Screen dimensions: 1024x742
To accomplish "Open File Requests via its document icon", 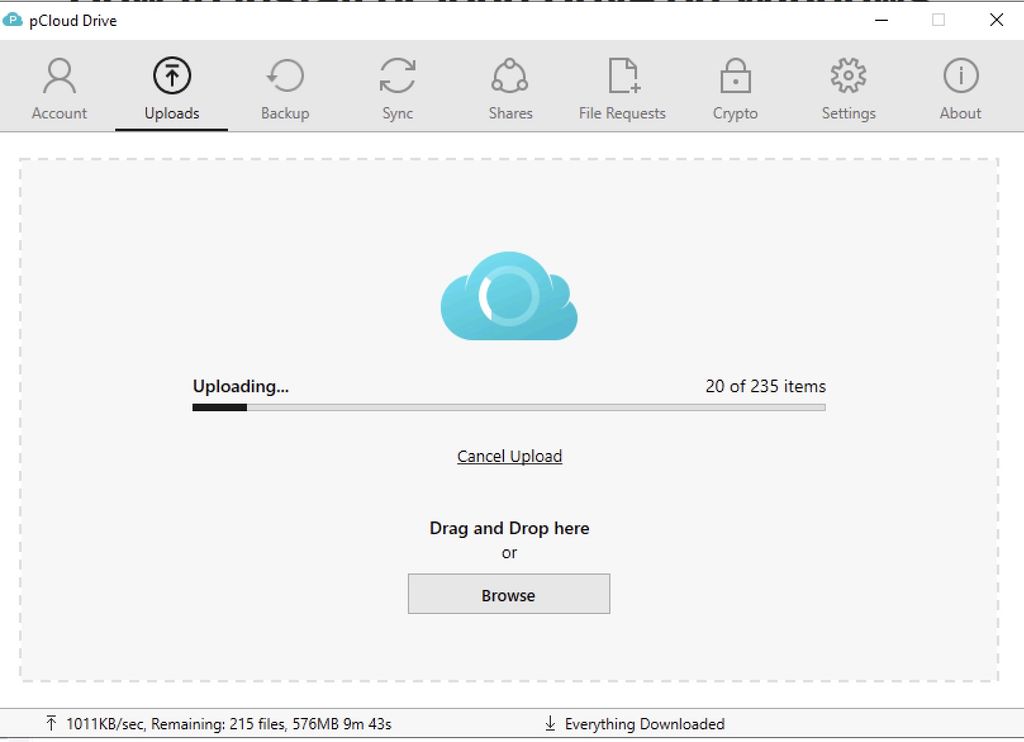I will (x=622, y=74).
